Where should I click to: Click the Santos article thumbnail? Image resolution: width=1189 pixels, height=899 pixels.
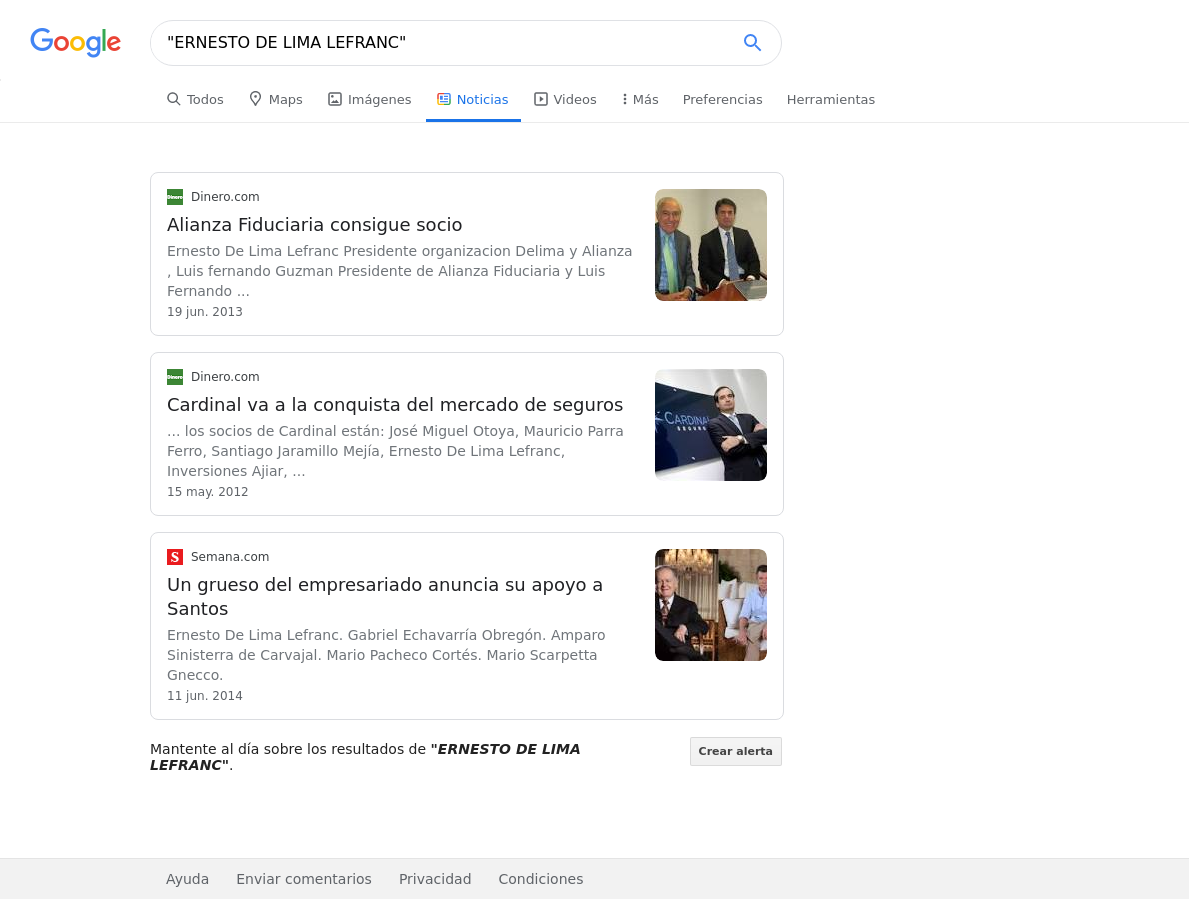click(711, 605)
